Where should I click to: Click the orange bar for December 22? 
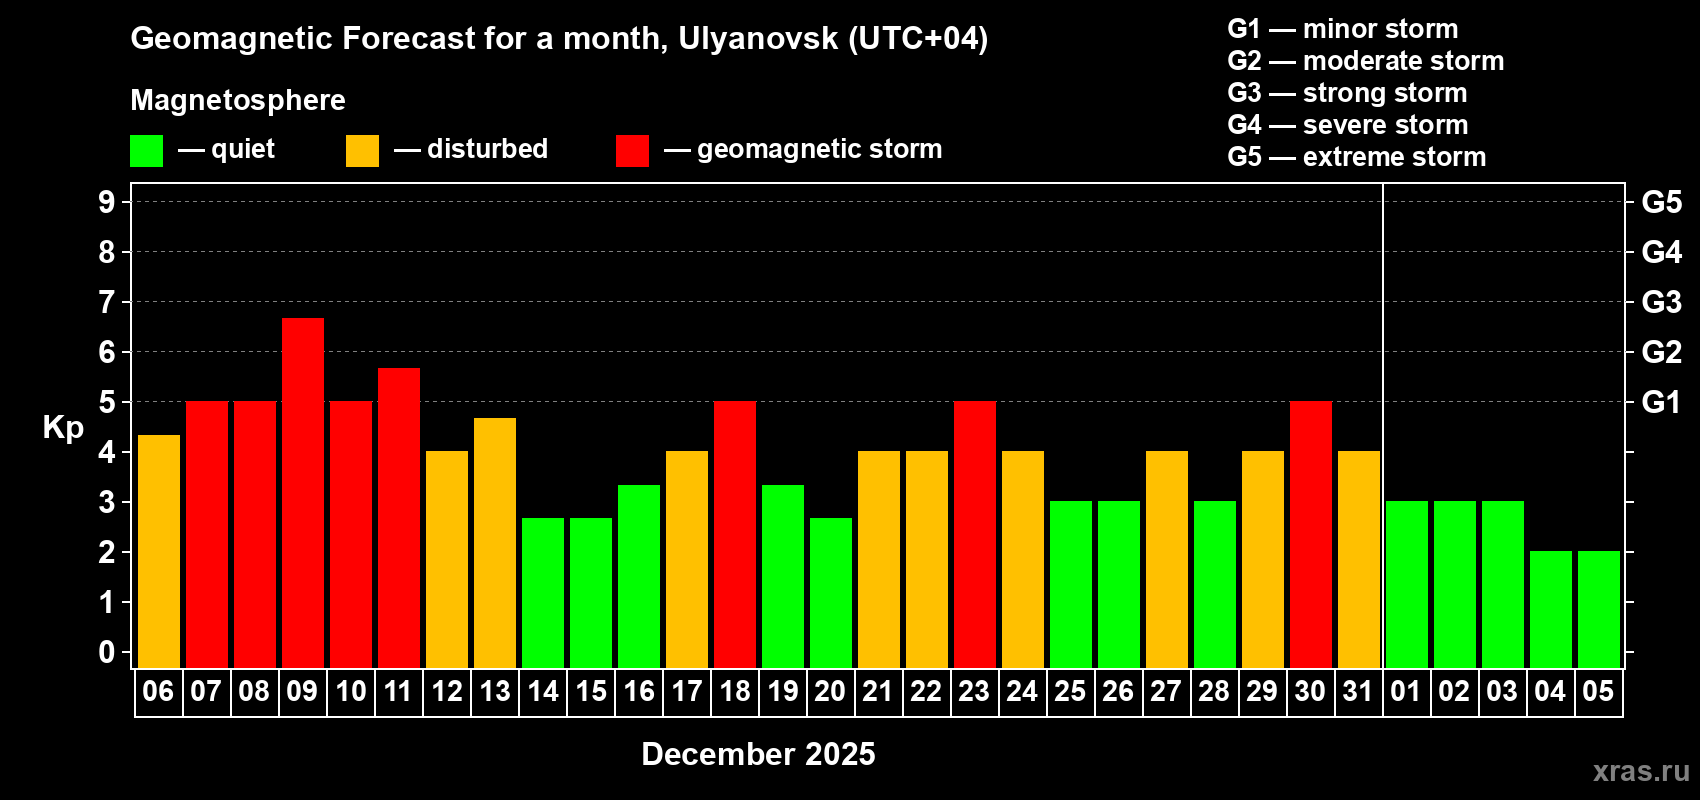point(927,560)
